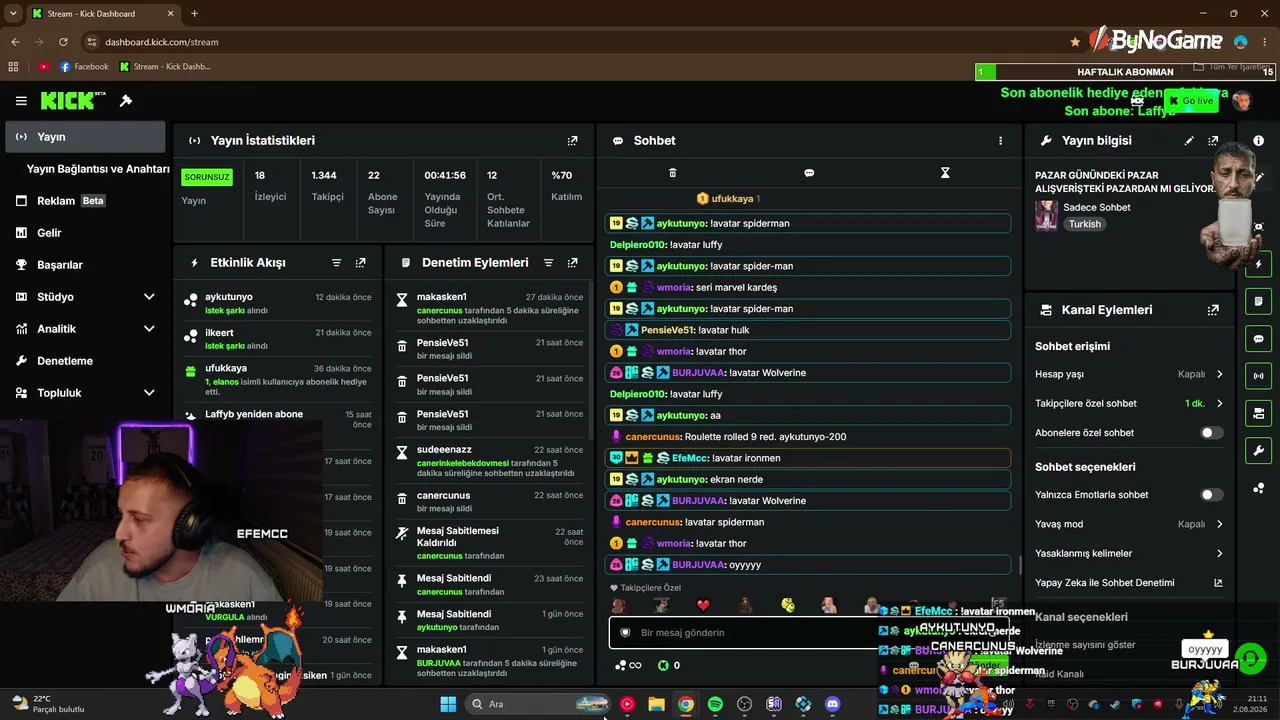Toggle Yalnızca Emotlarla sohbet switch
This screenshot has width=1280, height=720.
[1211, 495]
